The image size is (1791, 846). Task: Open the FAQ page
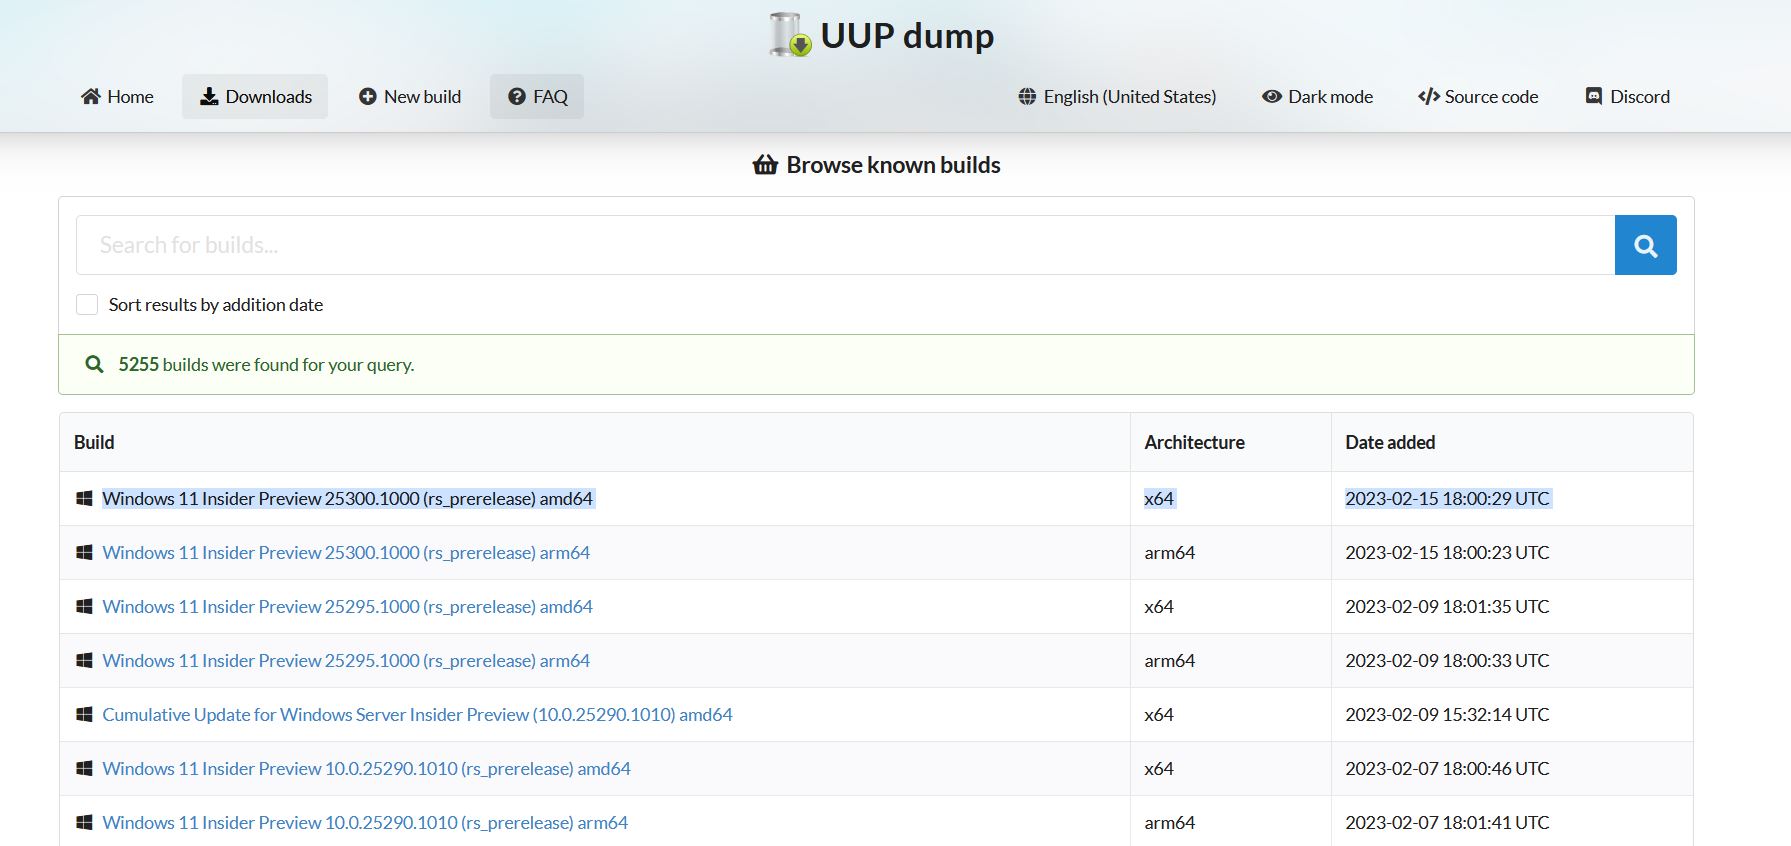click(537, 97)
